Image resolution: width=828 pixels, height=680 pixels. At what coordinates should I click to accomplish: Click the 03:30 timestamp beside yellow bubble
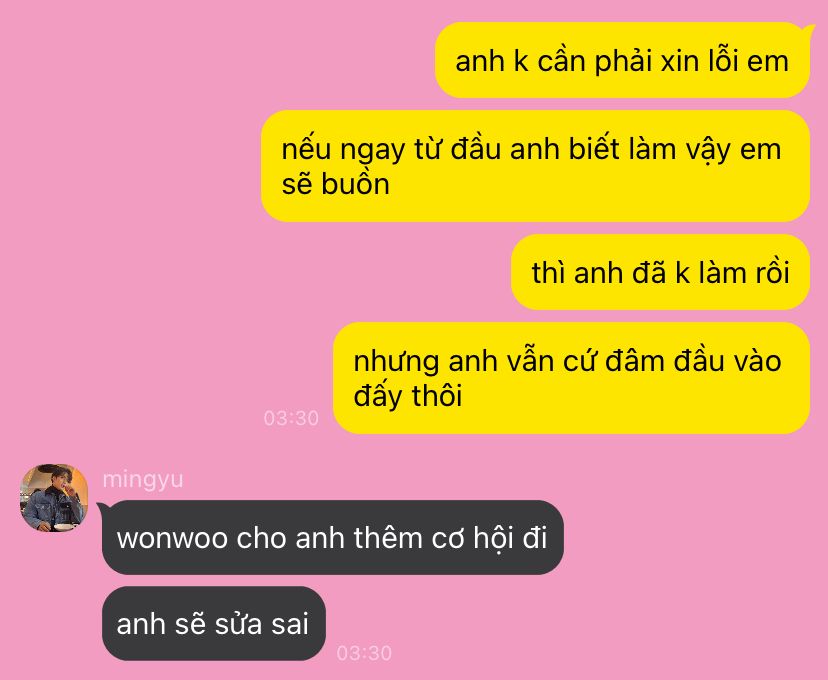coord(291,418)
